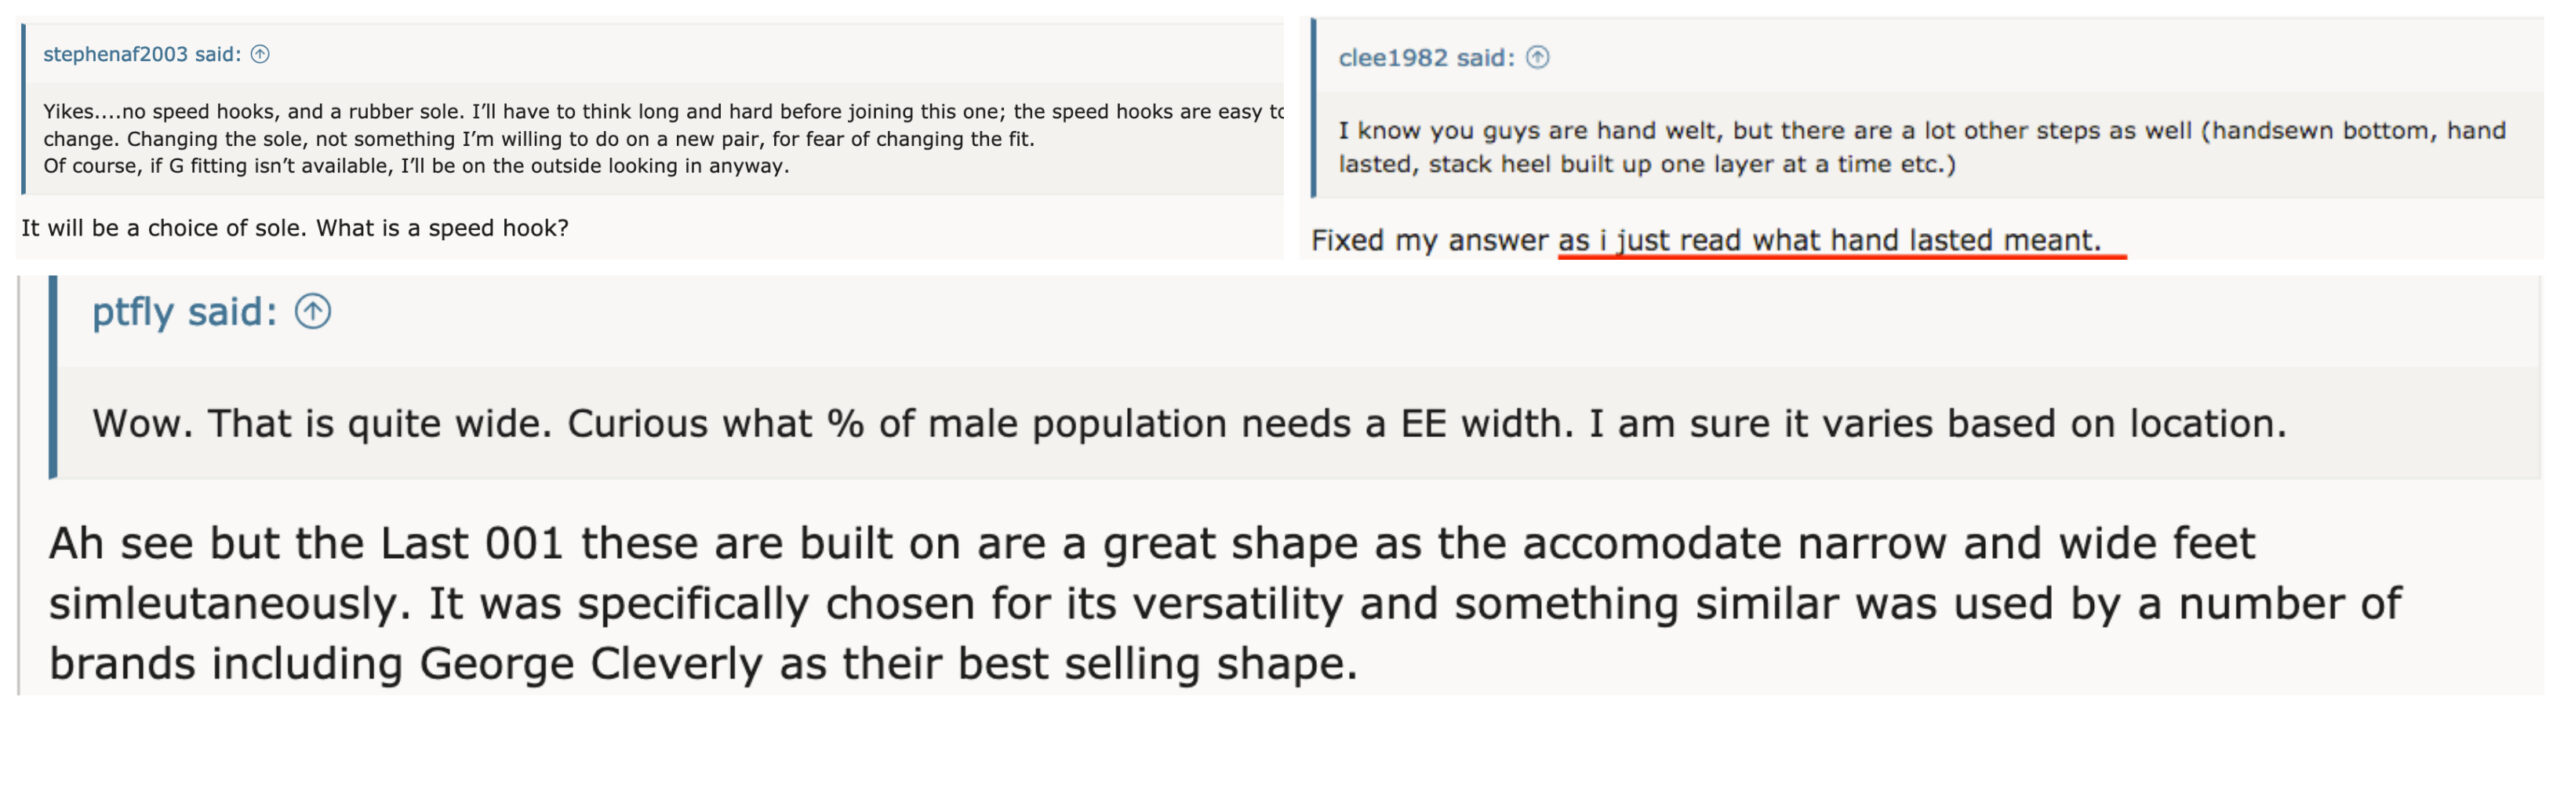
Task: Open the clee1982 said quote link
Action: coord(1427,57)
